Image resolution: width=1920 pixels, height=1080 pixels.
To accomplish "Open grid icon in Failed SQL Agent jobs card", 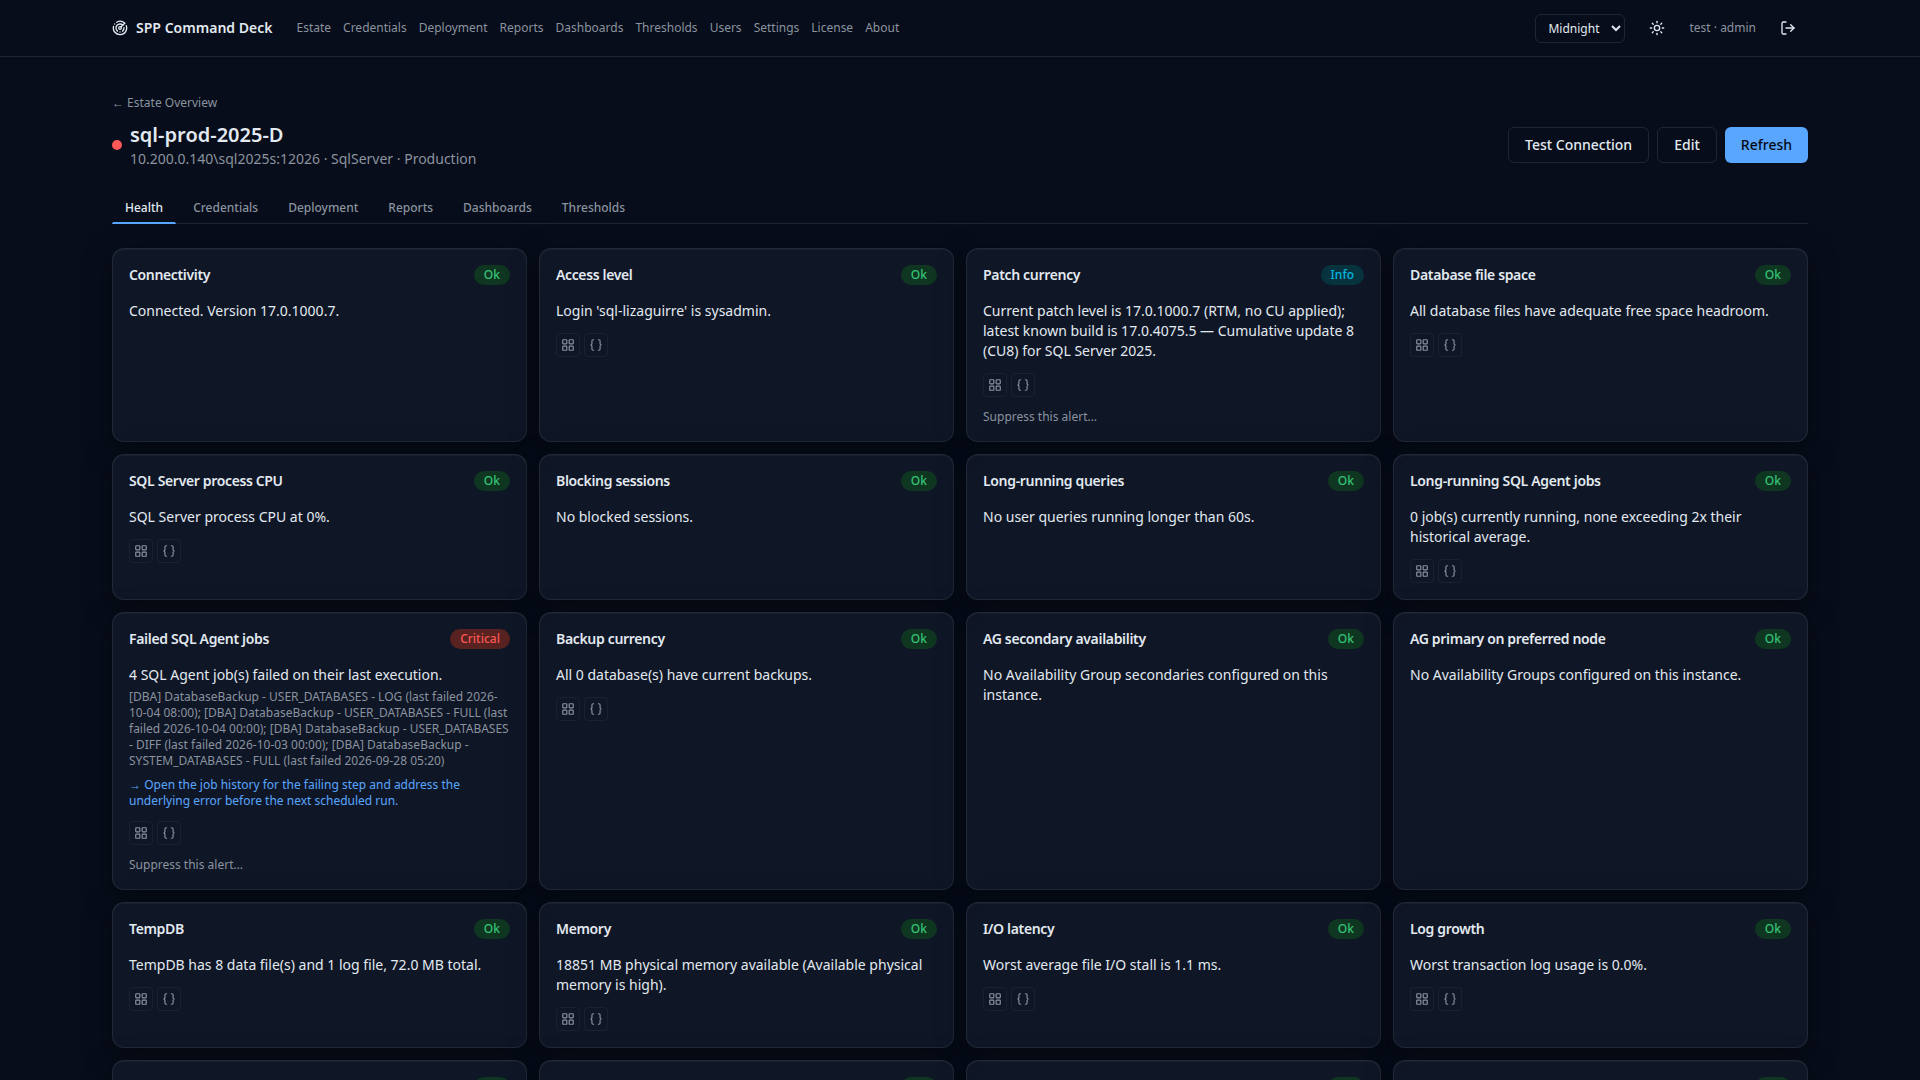I will 141,833.
